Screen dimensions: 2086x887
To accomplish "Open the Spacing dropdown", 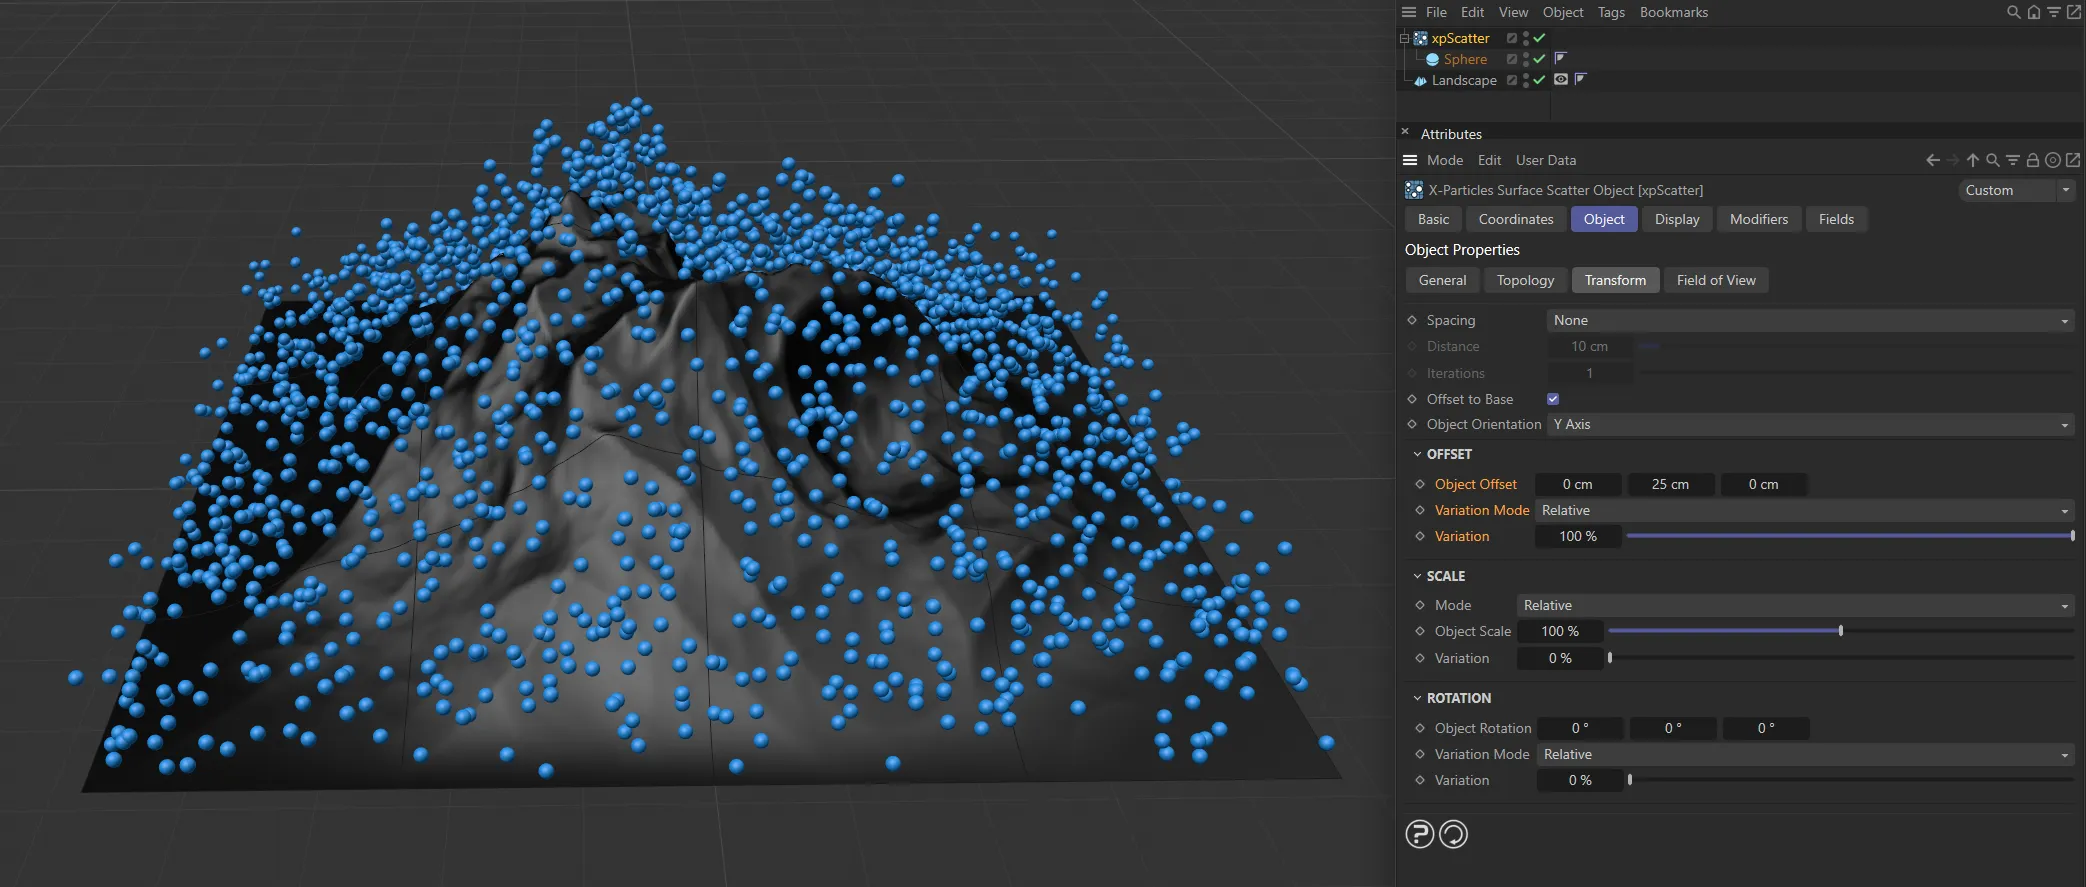I will 1810,320.
